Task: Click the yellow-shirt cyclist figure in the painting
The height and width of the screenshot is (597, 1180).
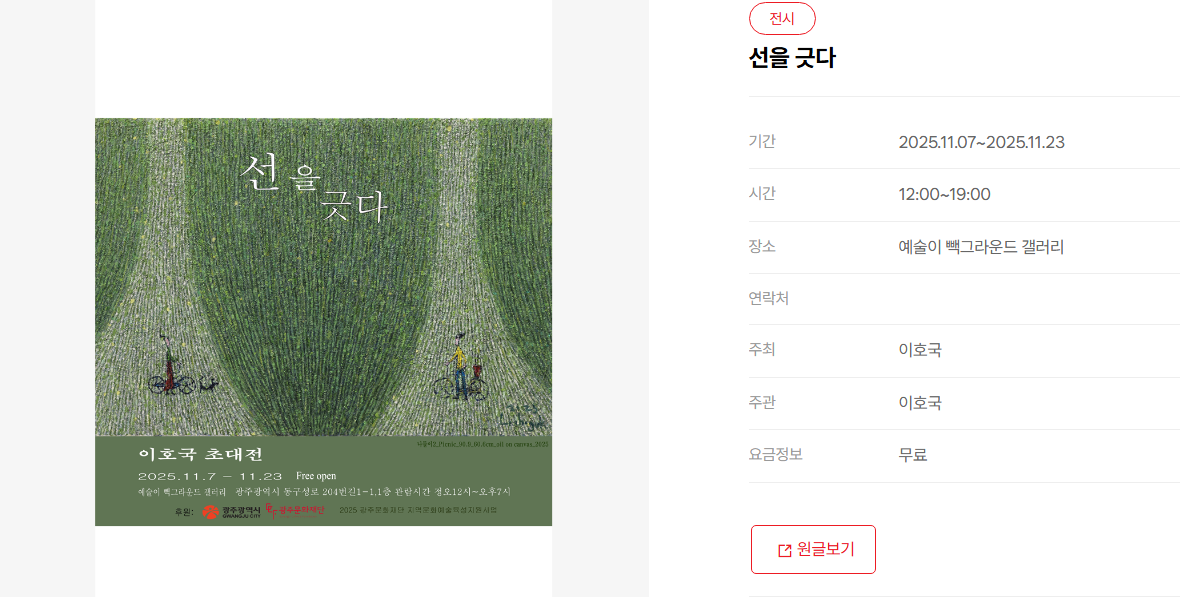Action: point(458,367)
